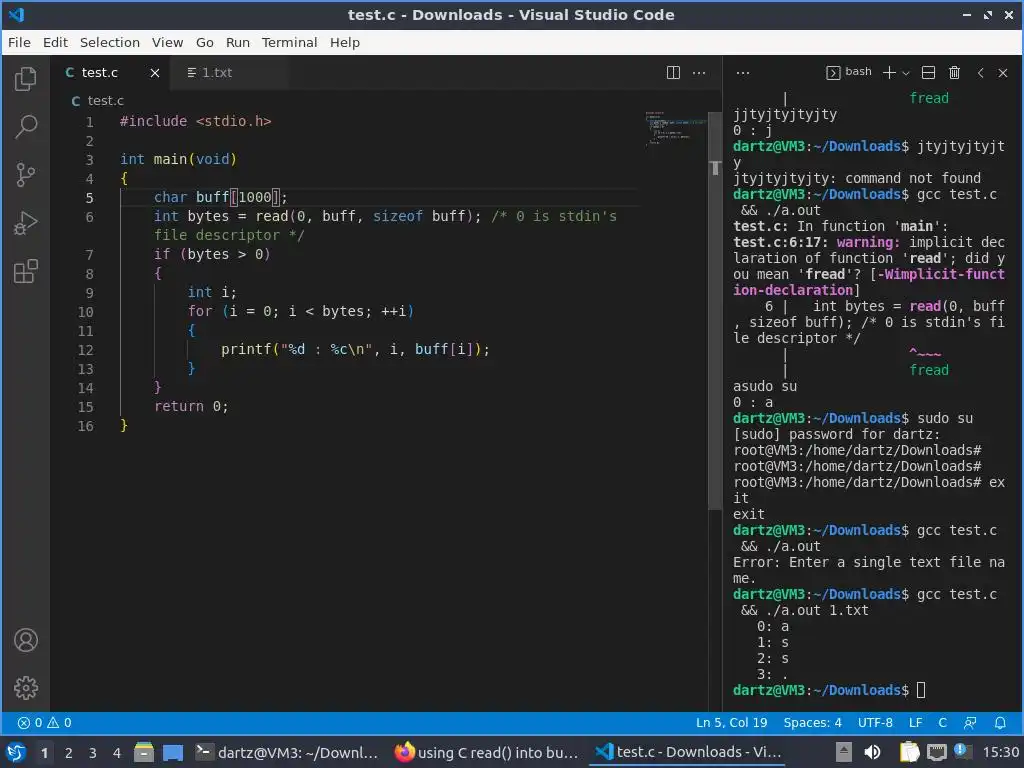
Task: Open the dartz@VM3 terminal taskbar window
Action: click(287, 752)
